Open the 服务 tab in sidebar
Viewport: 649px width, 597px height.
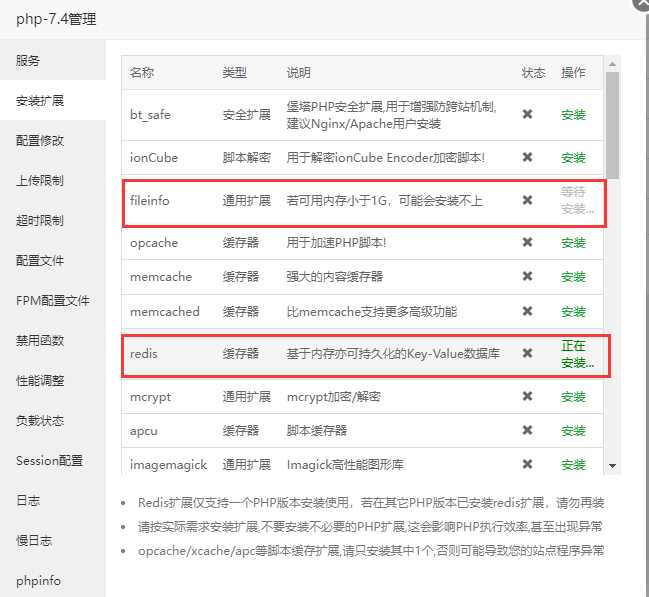[x=53, y=60]
